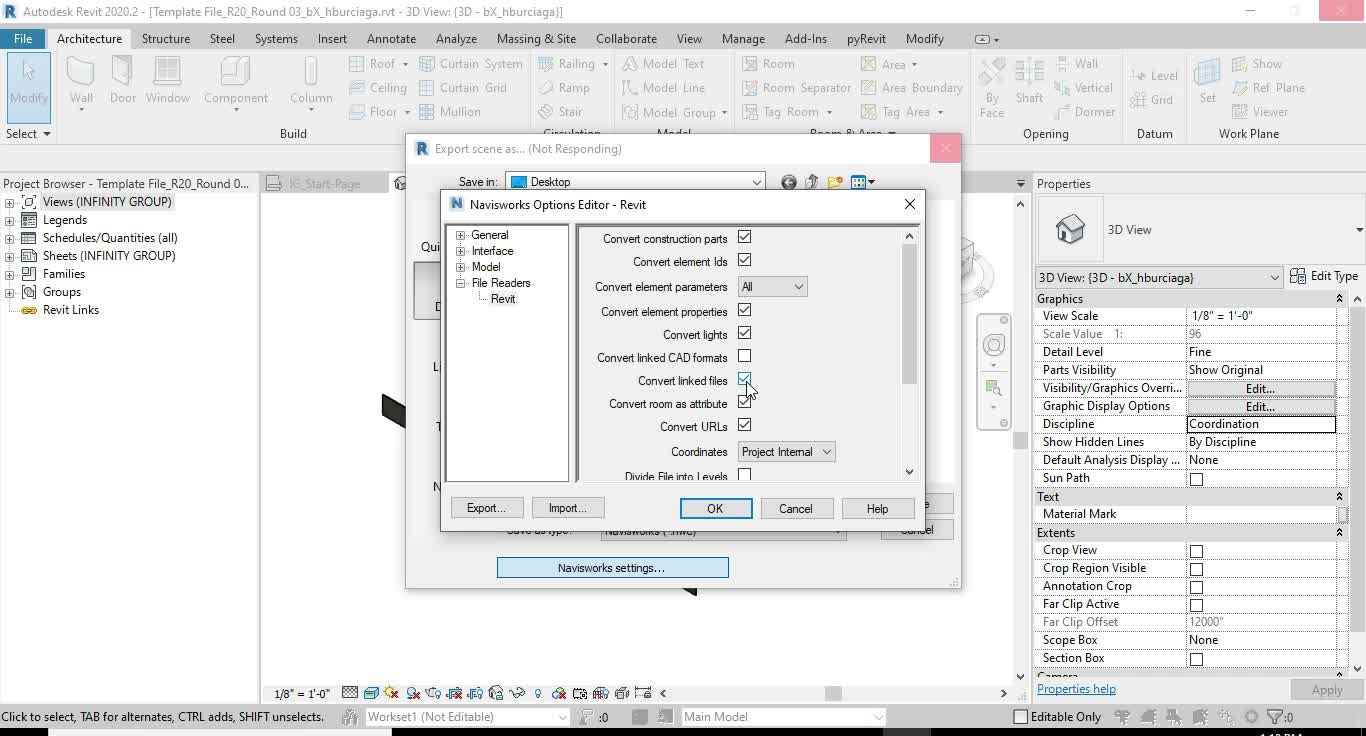Select the Ceiling tool

(x=378, y=88)
